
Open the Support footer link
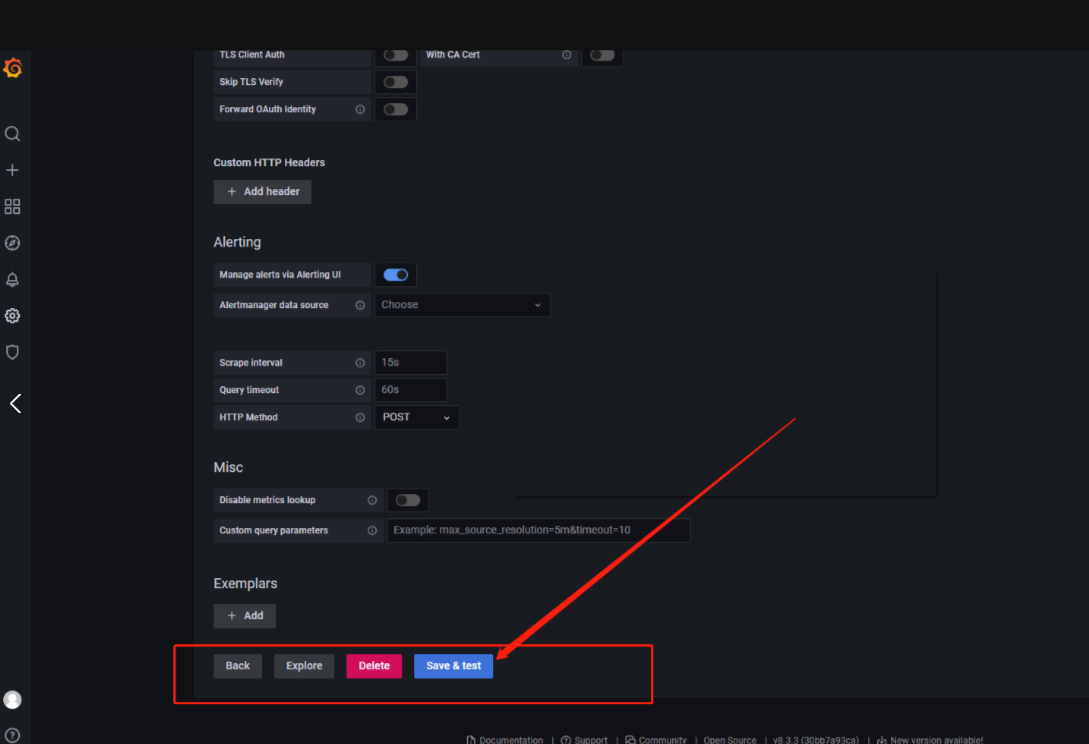tap(584, 740)
